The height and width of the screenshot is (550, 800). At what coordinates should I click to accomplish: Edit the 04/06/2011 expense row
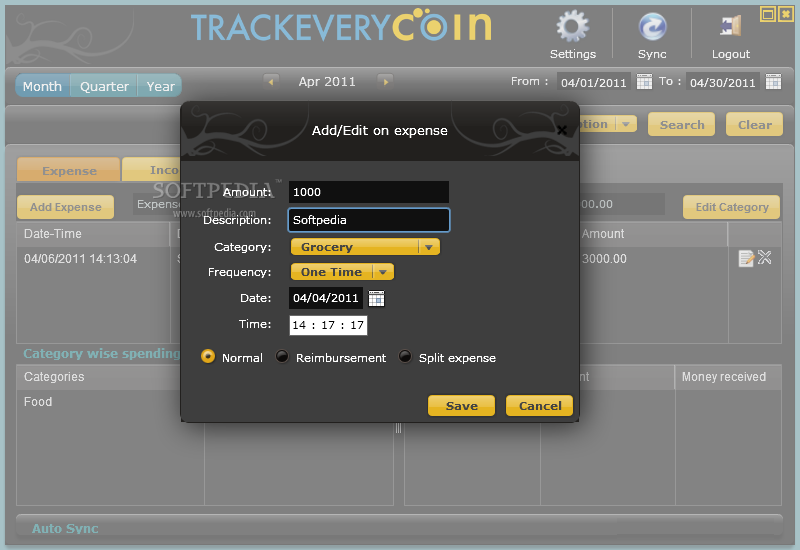(x=746, y=258)
